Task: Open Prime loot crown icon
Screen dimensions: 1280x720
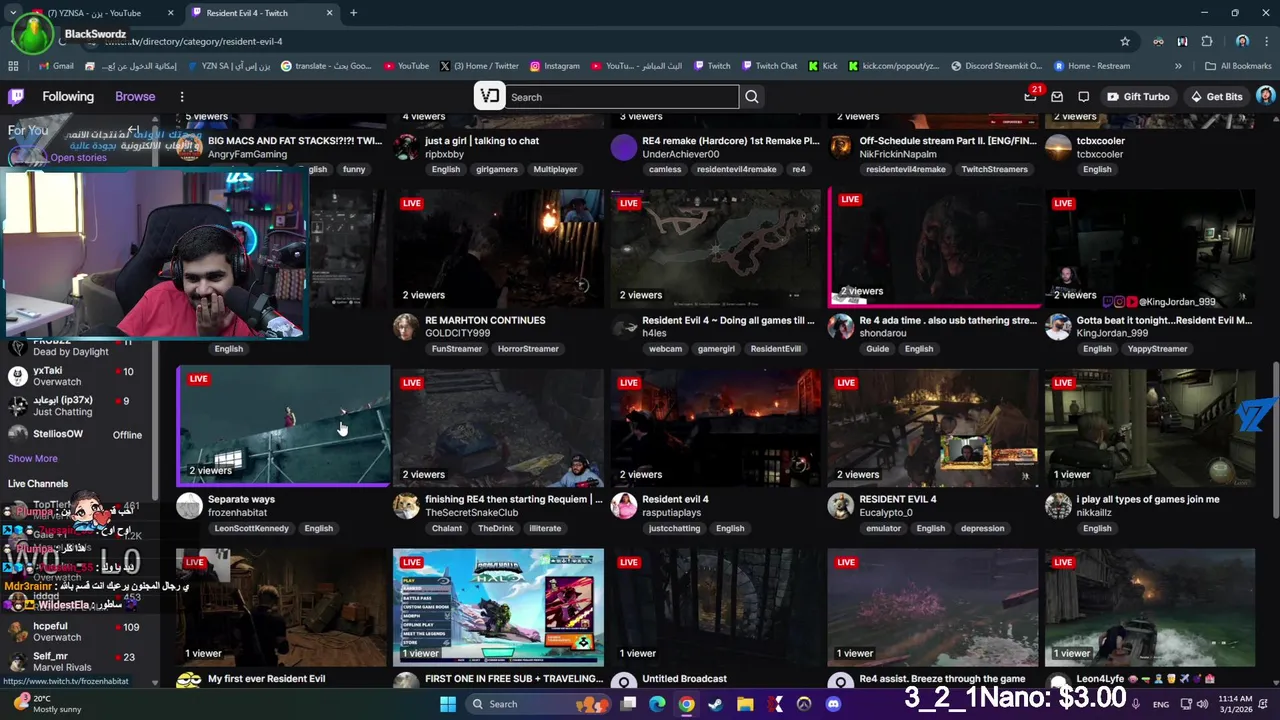Action: coord(1030,97)
